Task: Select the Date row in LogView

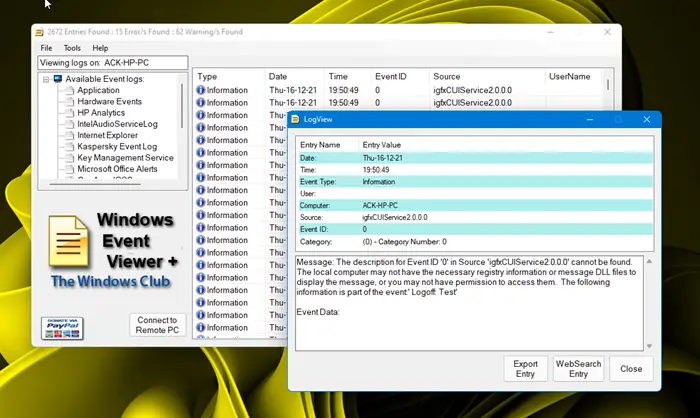Action: [x=475, y=158]
